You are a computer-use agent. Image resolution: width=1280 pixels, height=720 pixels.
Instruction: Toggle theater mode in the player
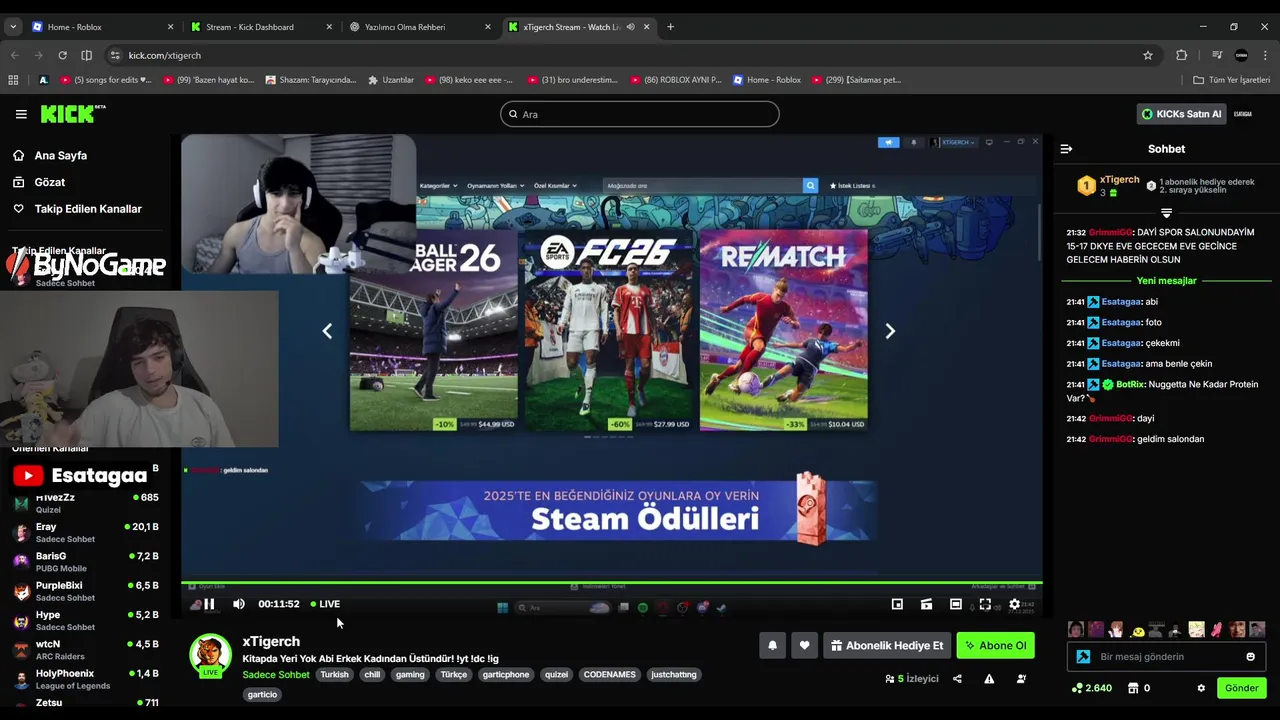pyautogui.click(x=956, y=604)
